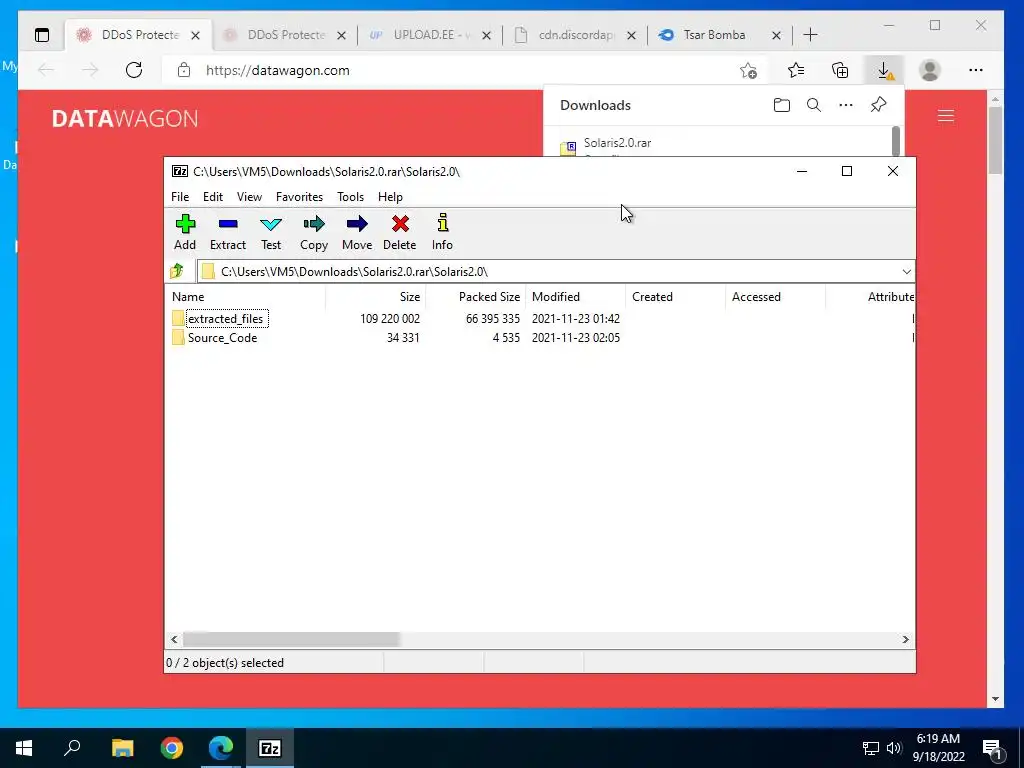Viewport: 1024px width, 768px height.
Task: Sort by Packed Size column header
Action: click(x=475, y=296)
